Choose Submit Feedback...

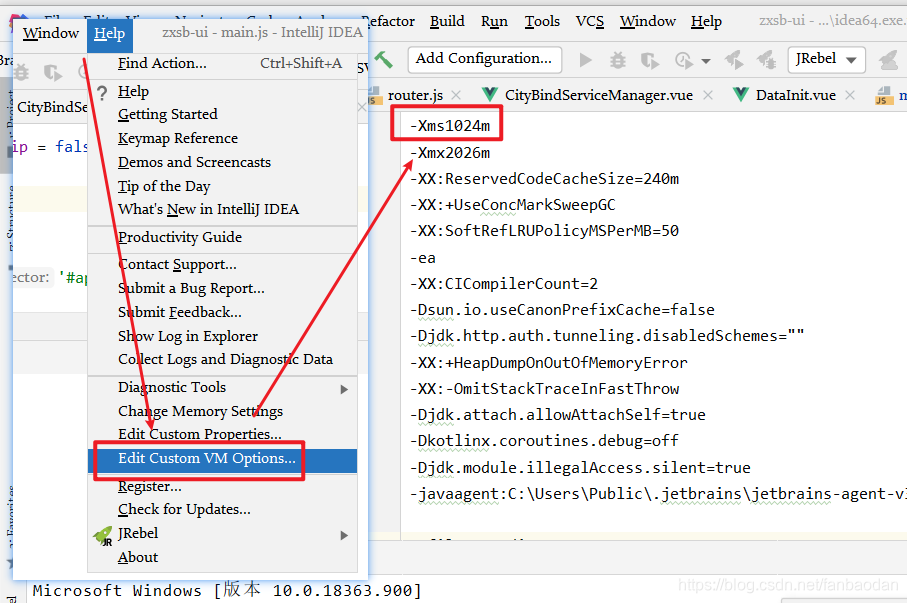coord(223,312)
